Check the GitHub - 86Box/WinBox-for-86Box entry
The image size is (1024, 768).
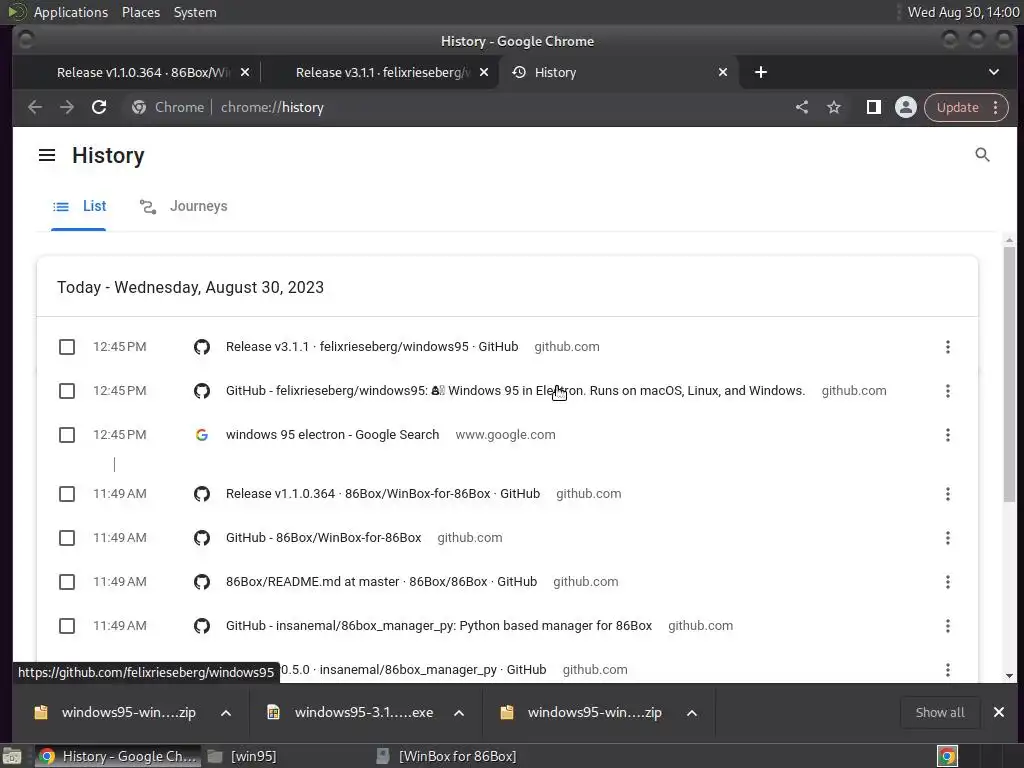click(67, 538)
